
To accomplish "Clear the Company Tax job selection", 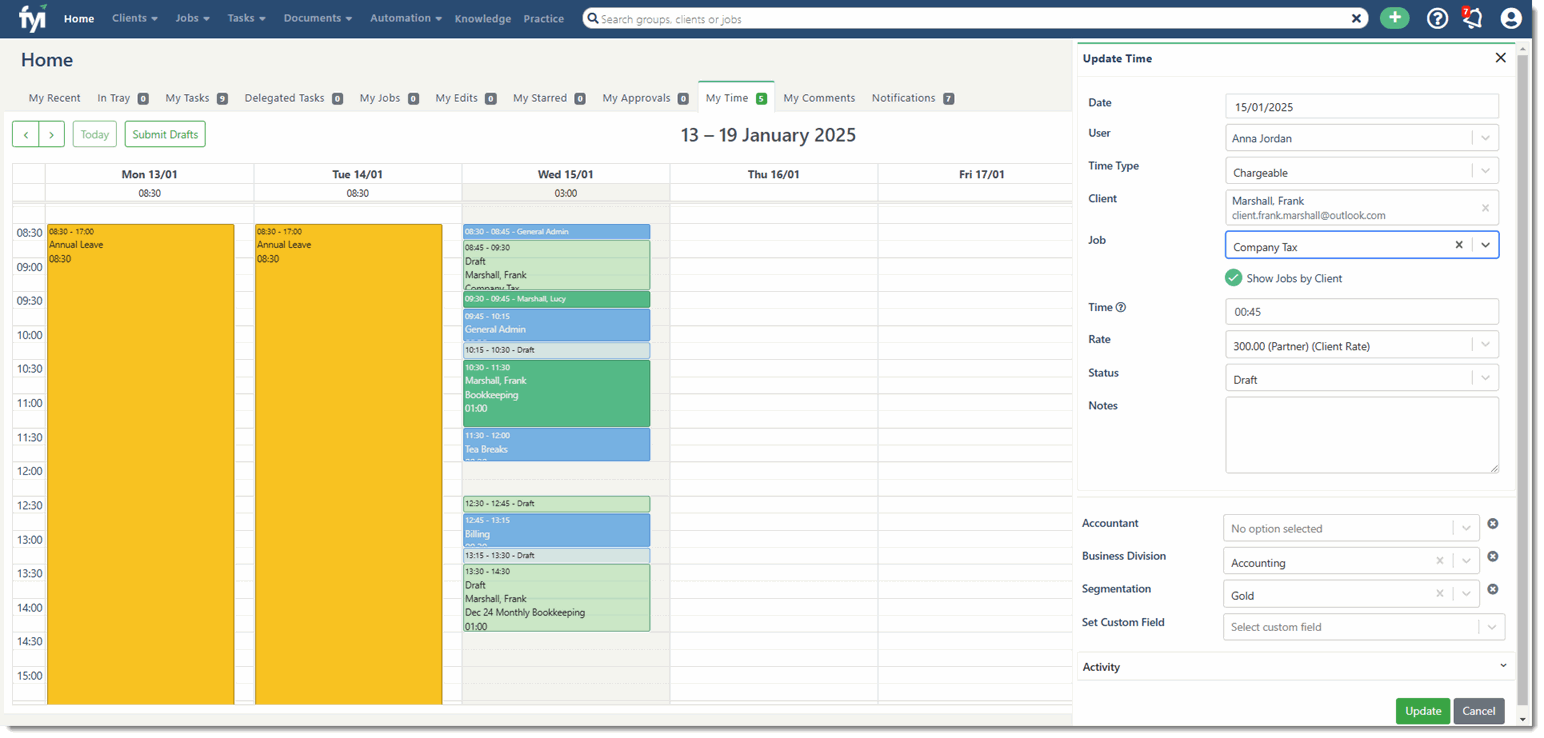I will coord(1458,245).
